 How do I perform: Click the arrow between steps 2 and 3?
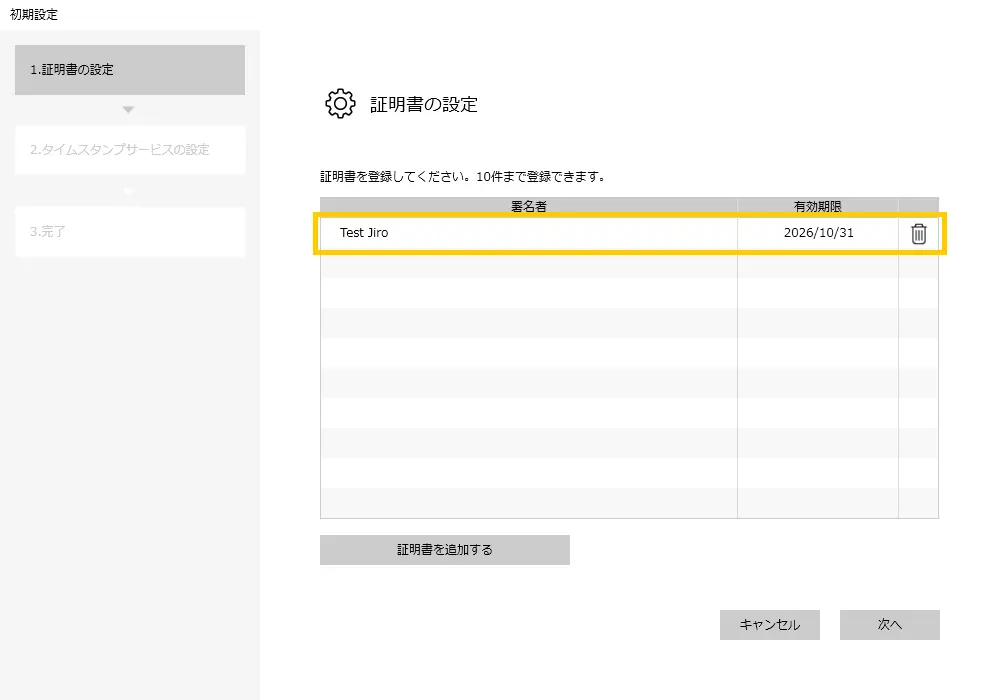[x=128, y=190]
